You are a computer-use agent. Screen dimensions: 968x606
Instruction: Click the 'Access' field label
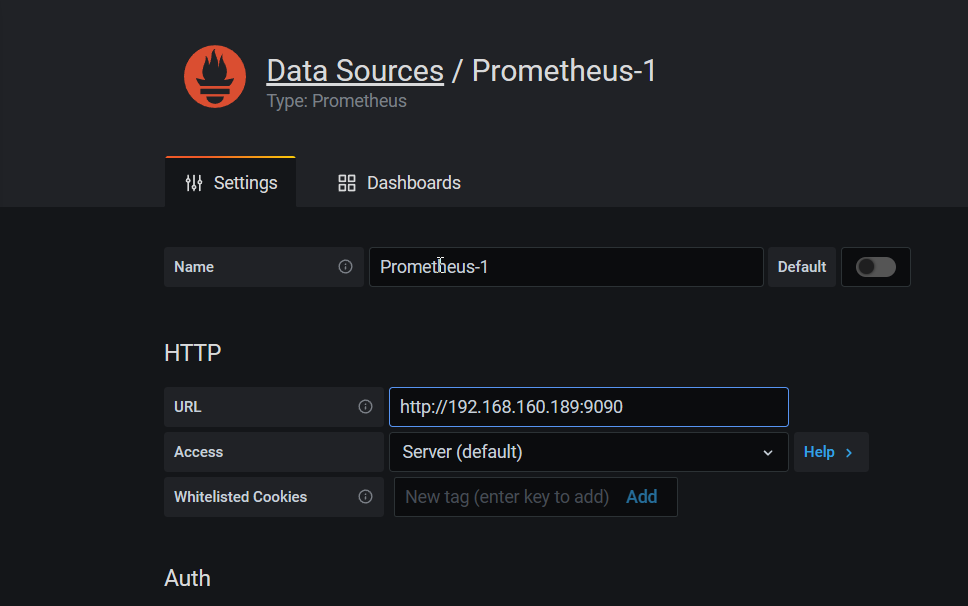pos(198,452)
